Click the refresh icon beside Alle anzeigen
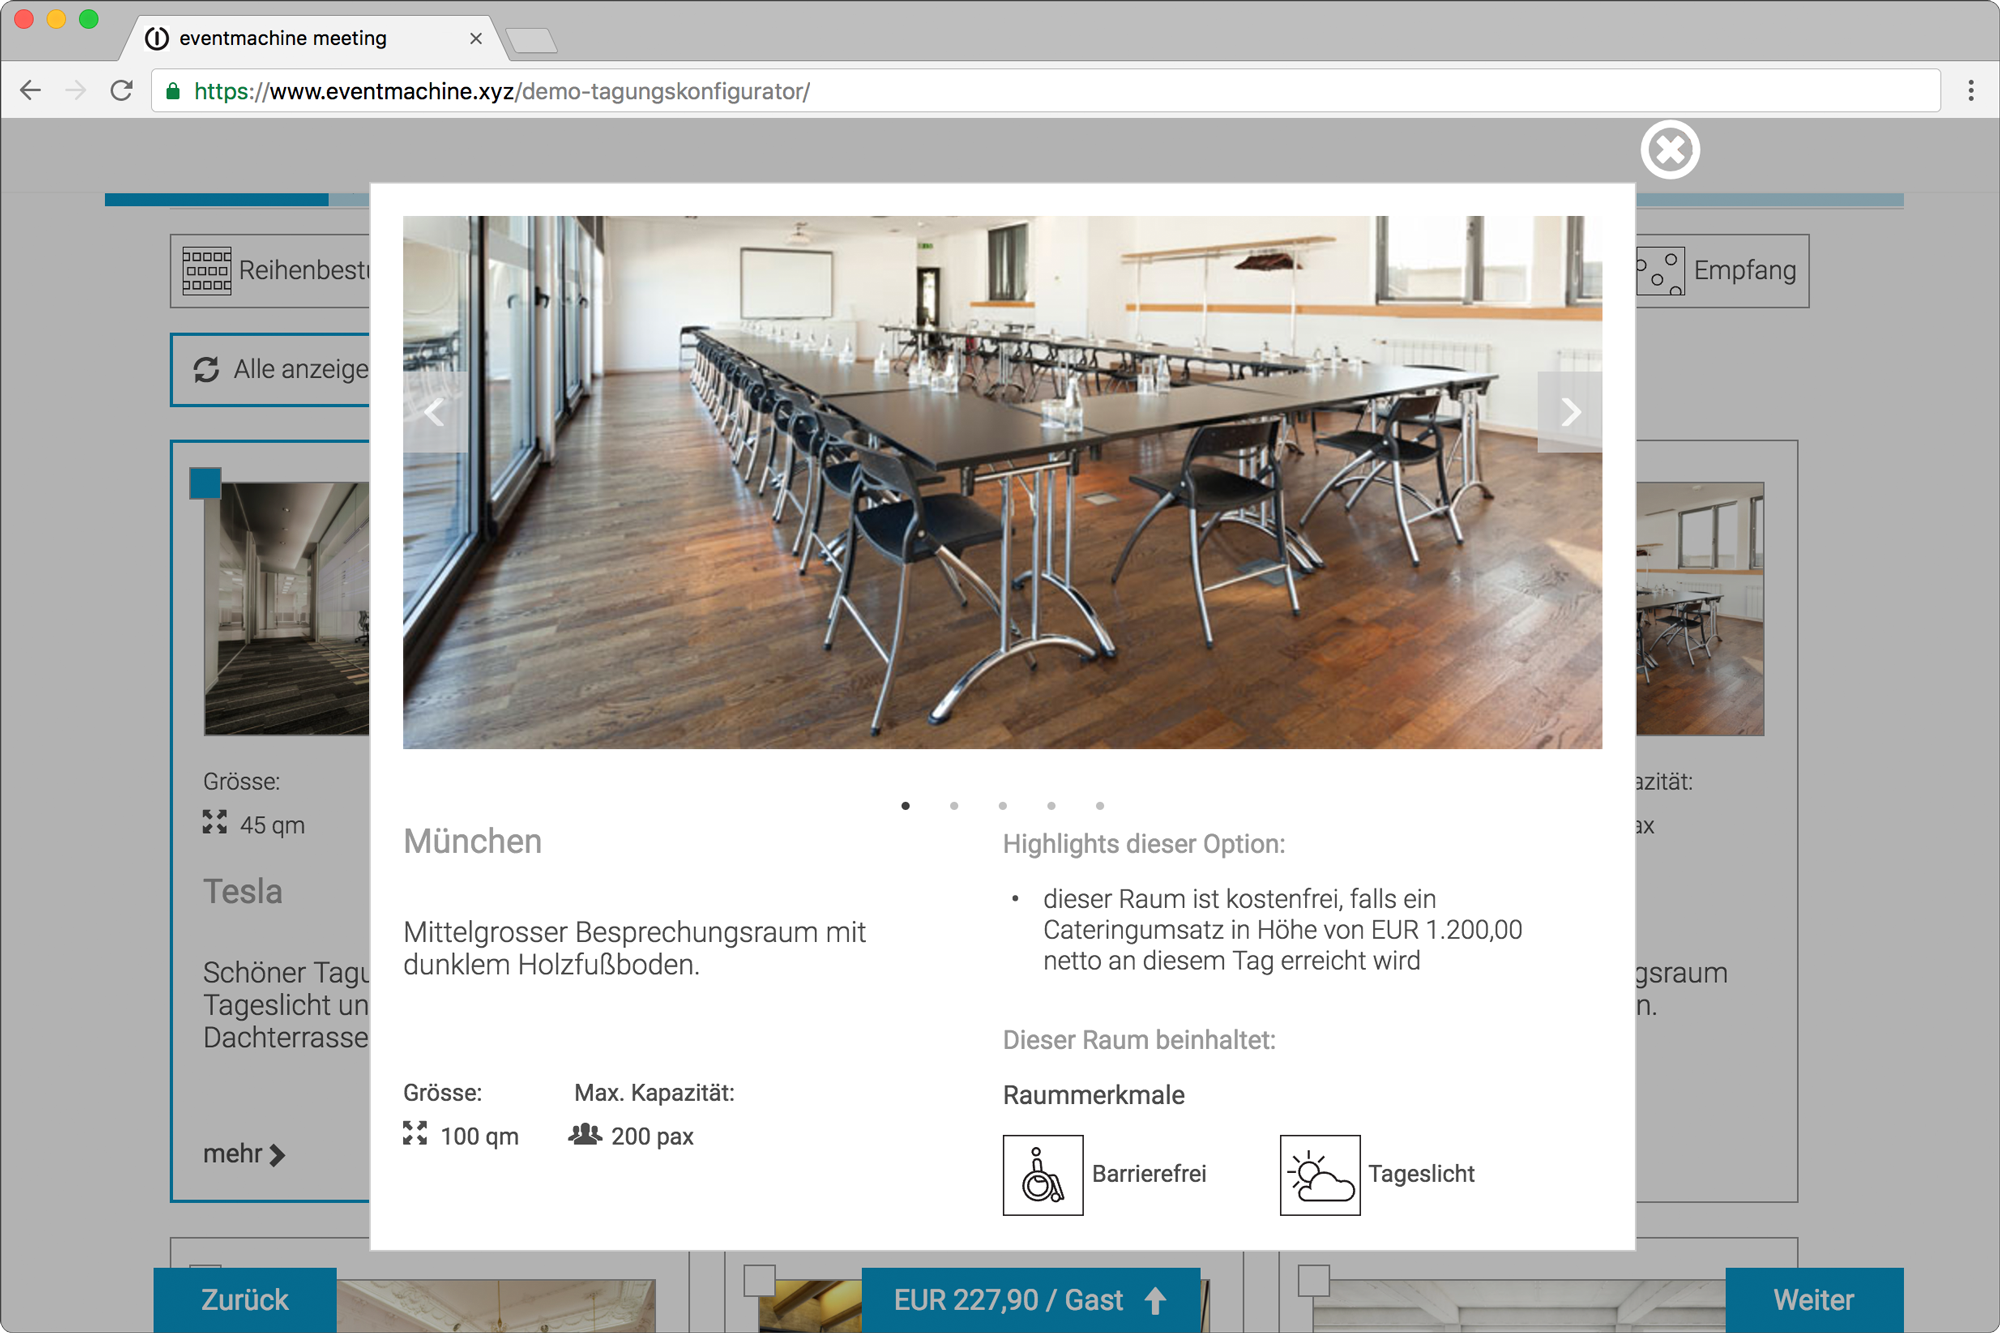 point(207,370)
